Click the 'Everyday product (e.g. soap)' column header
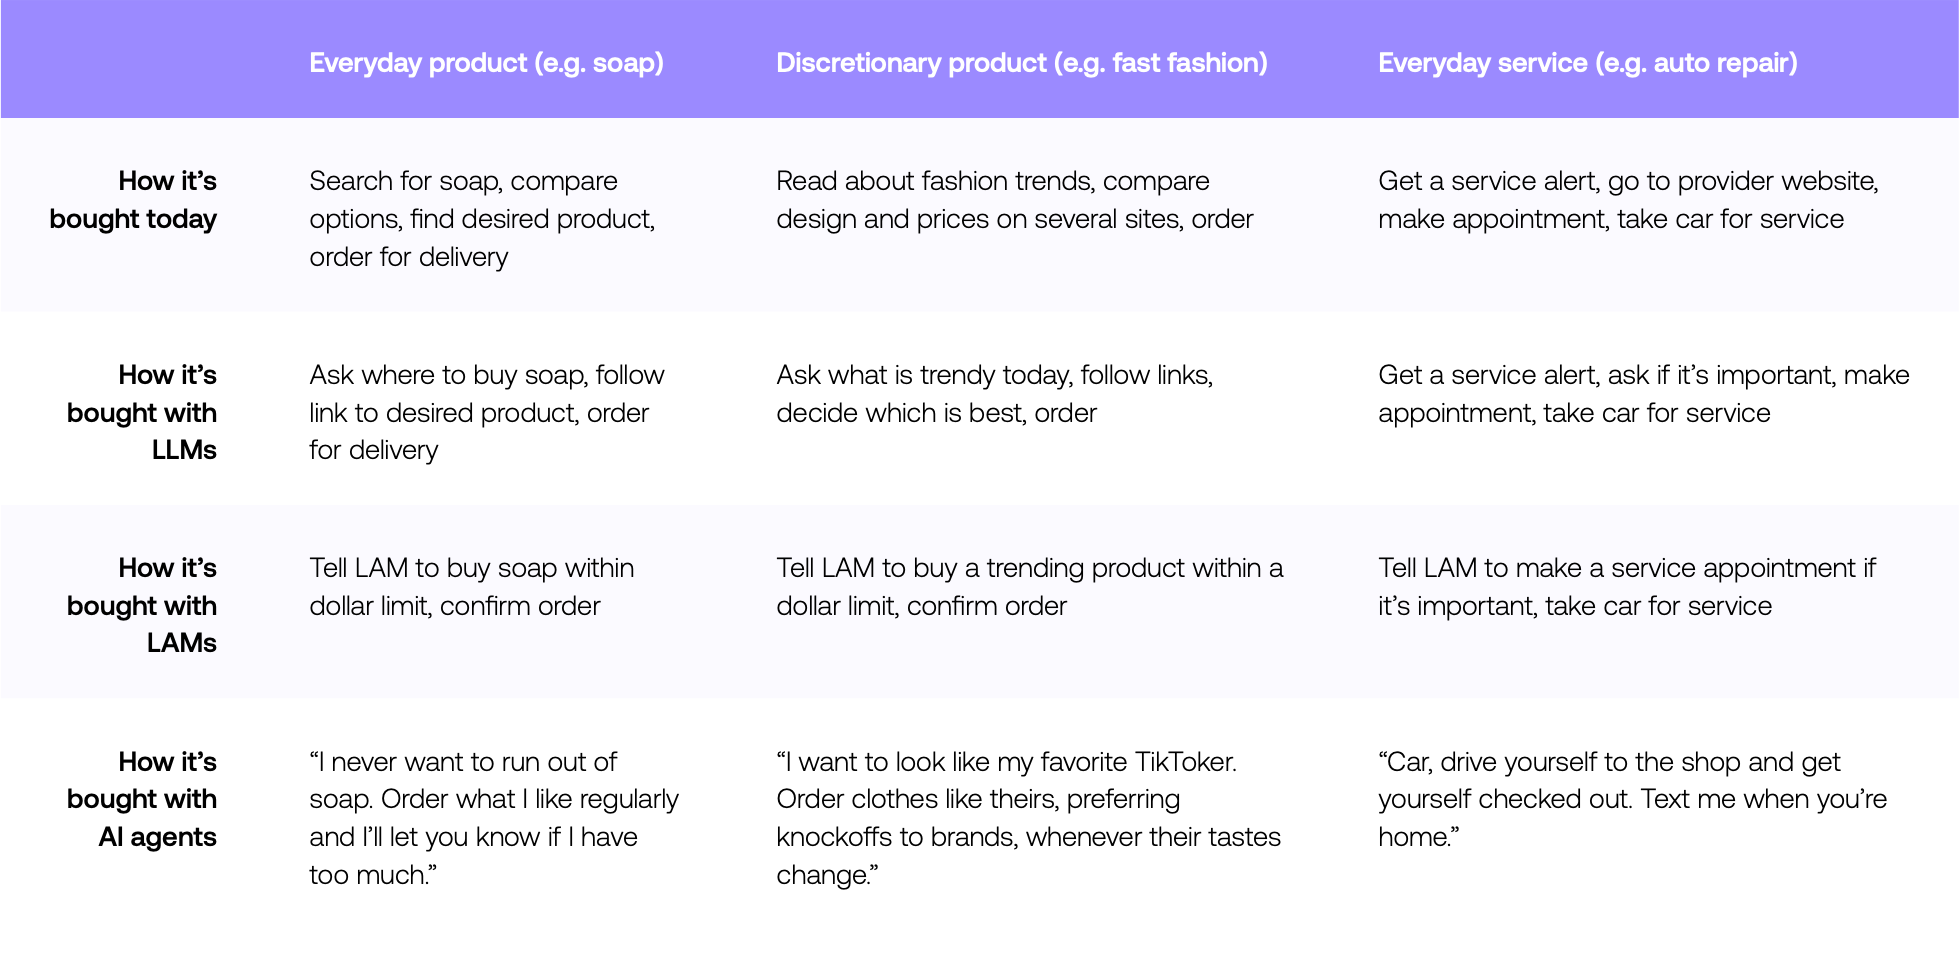The width and height of the screenshot is (1960, 980). [486, 63]
